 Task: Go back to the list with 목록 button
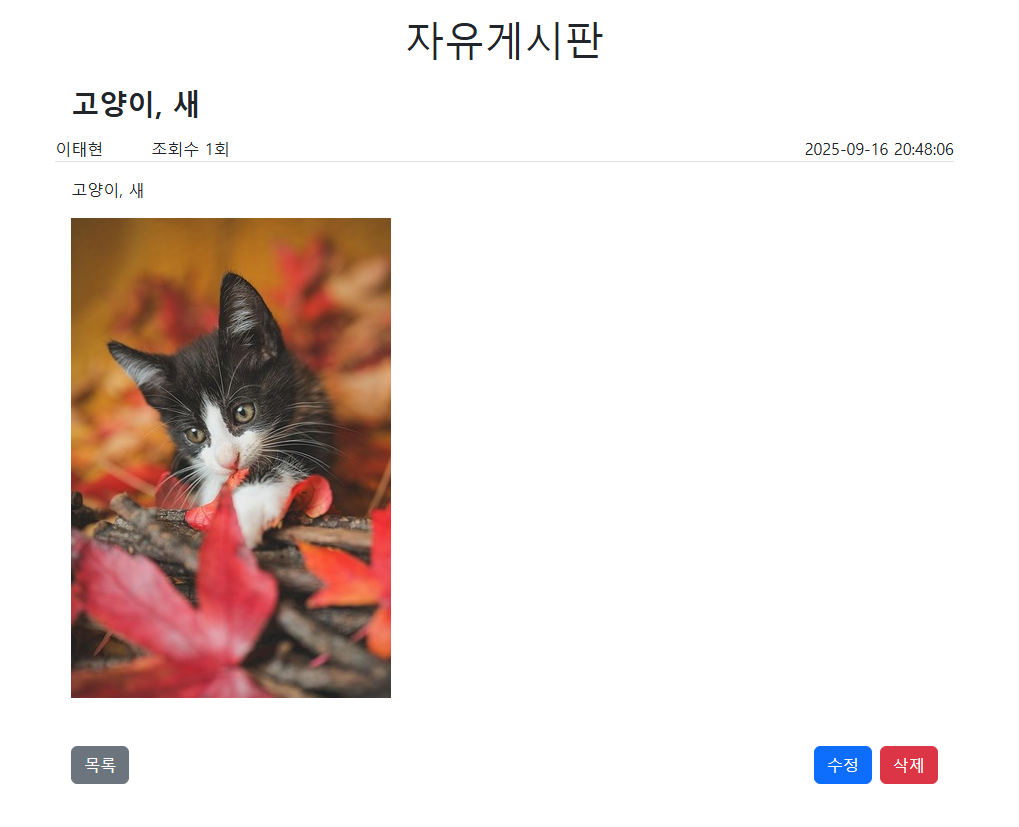point(100,765)
